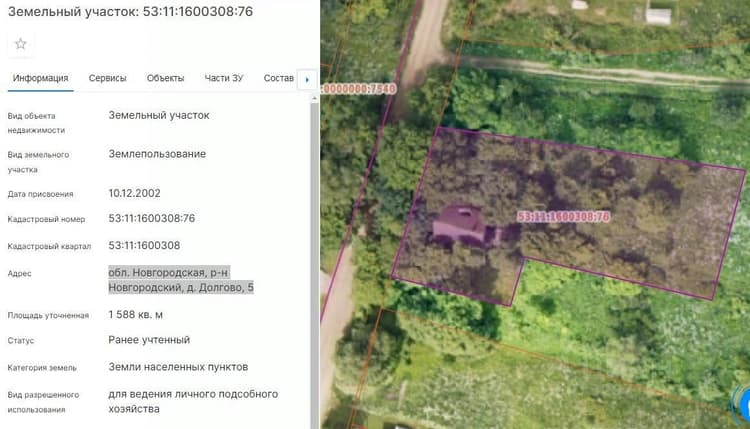Image resolution: width=750 pixels, height=429 pixels.
Task: Click panel title Земельный участок: 53:11:1600308:76
Action: pos(130,11)
